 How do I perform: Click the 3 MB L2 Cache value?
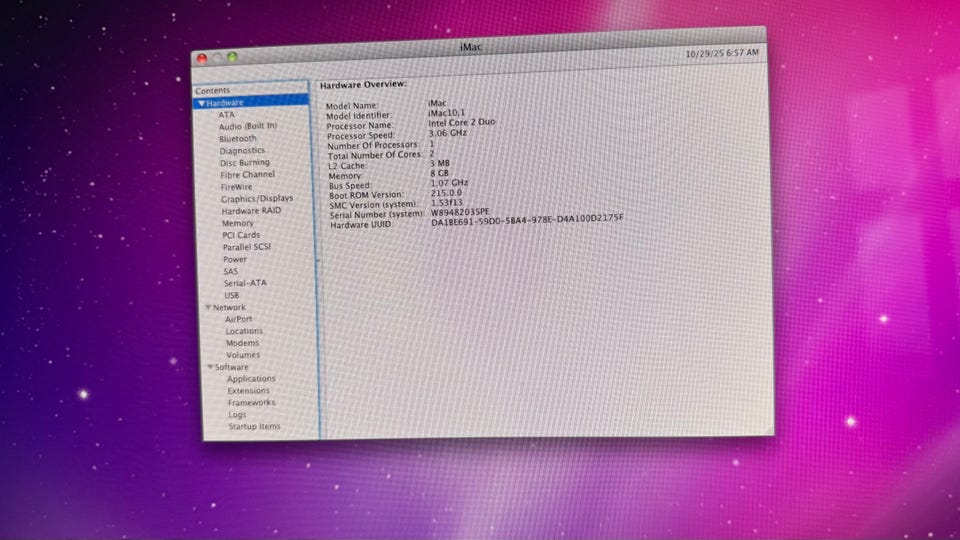pos(440,163)
